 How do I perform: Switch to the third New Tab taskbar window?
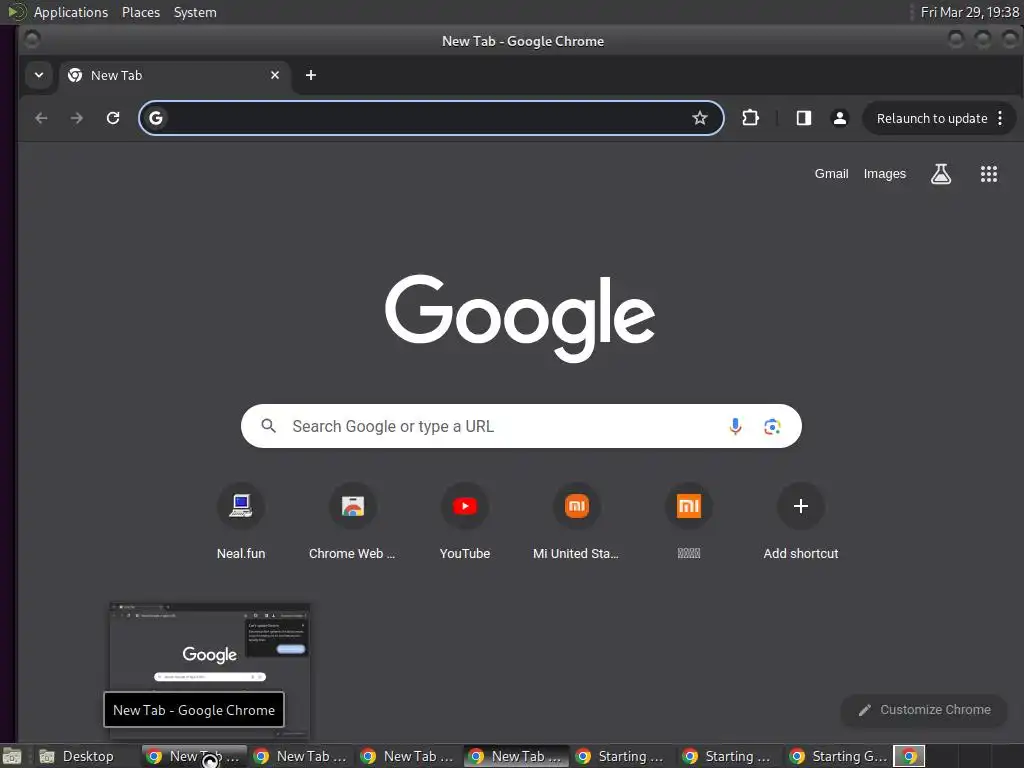[x=409, y=756]
